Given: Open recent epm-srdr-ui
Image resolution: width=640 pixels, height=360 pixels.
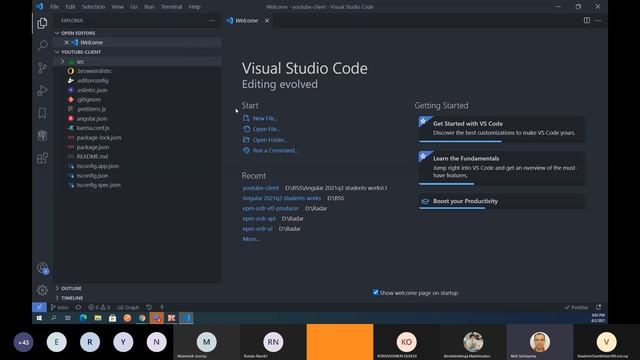Looking at the screenshot, I should pyautogui.click(x=257, y=229).
